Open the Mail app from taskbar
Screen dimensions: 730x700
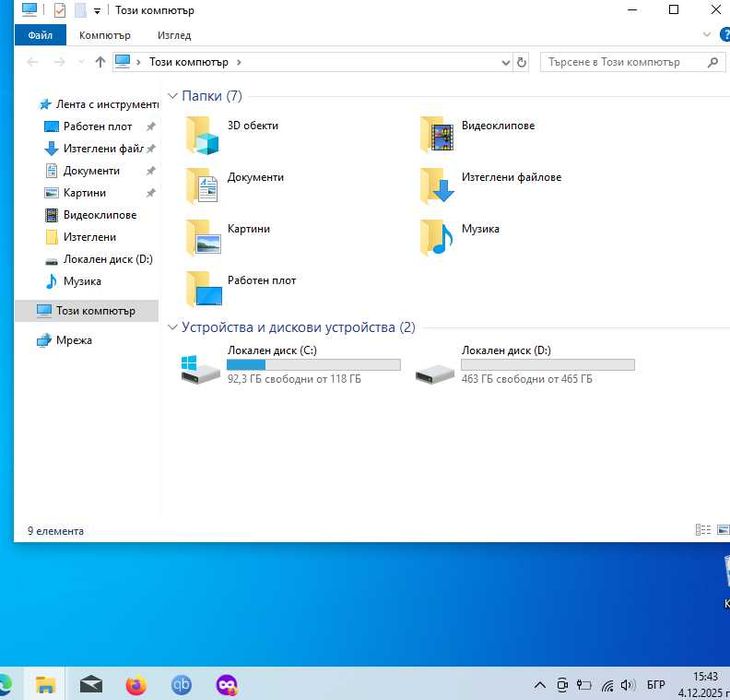(91, 685)
